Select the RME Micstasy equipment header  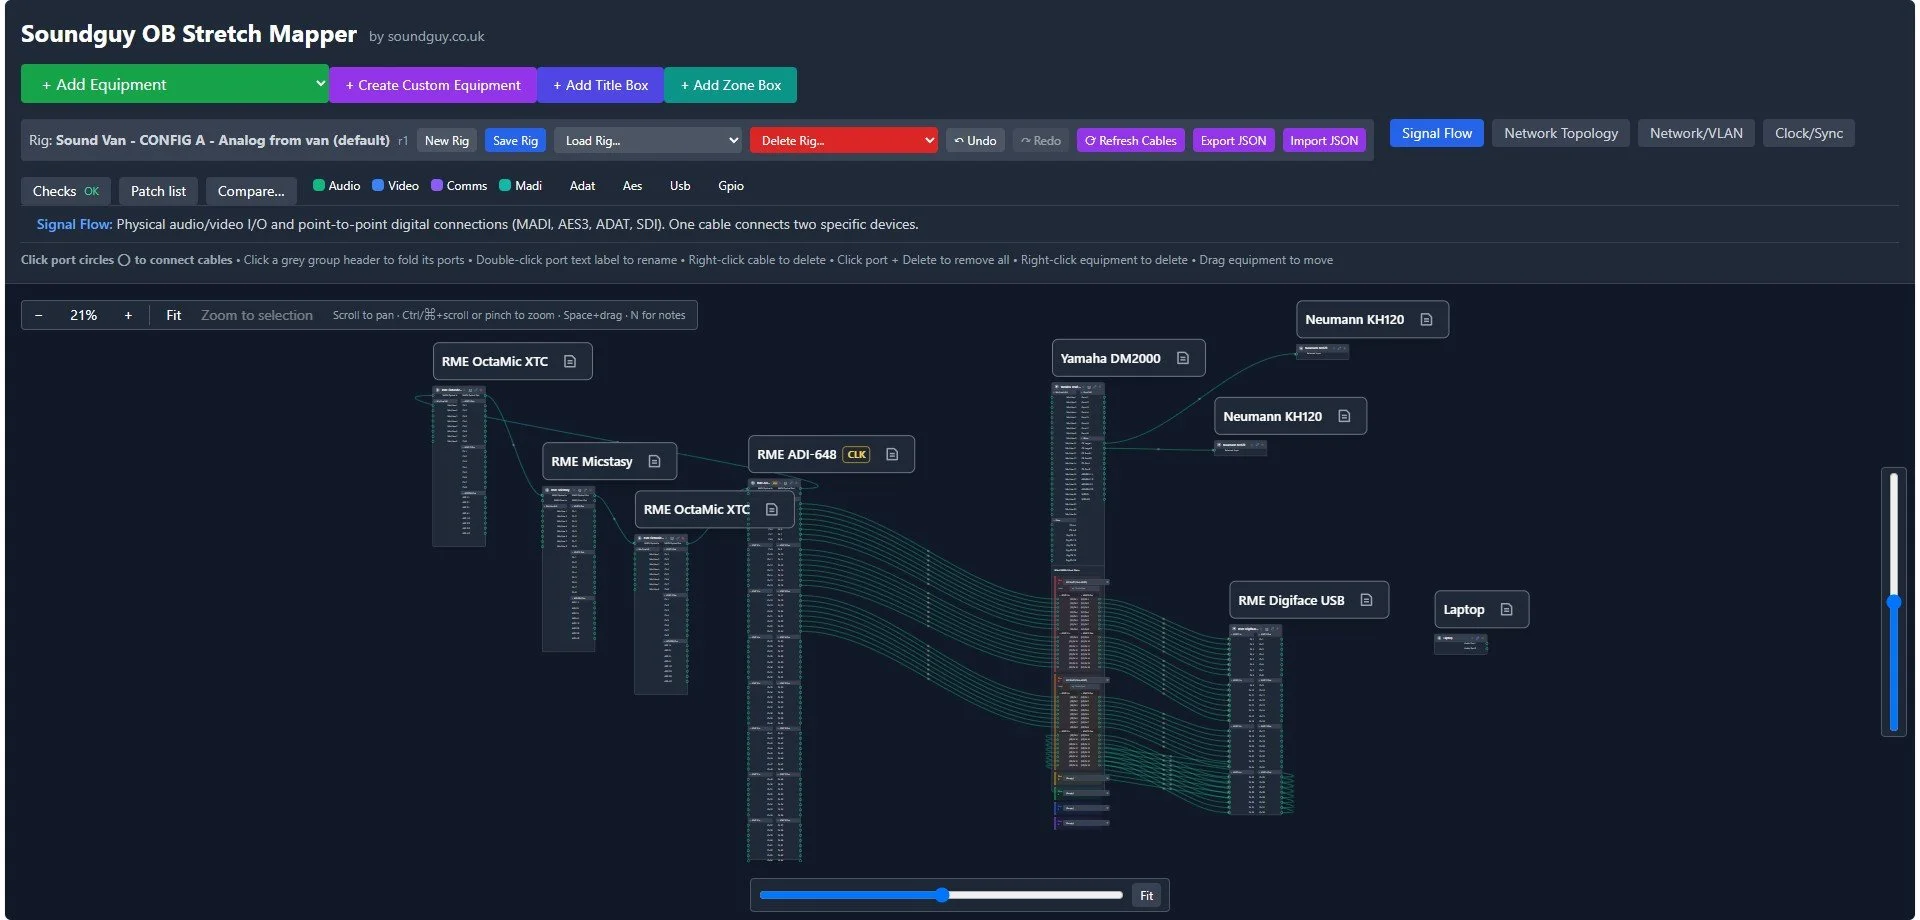click(x=609, y=461)
